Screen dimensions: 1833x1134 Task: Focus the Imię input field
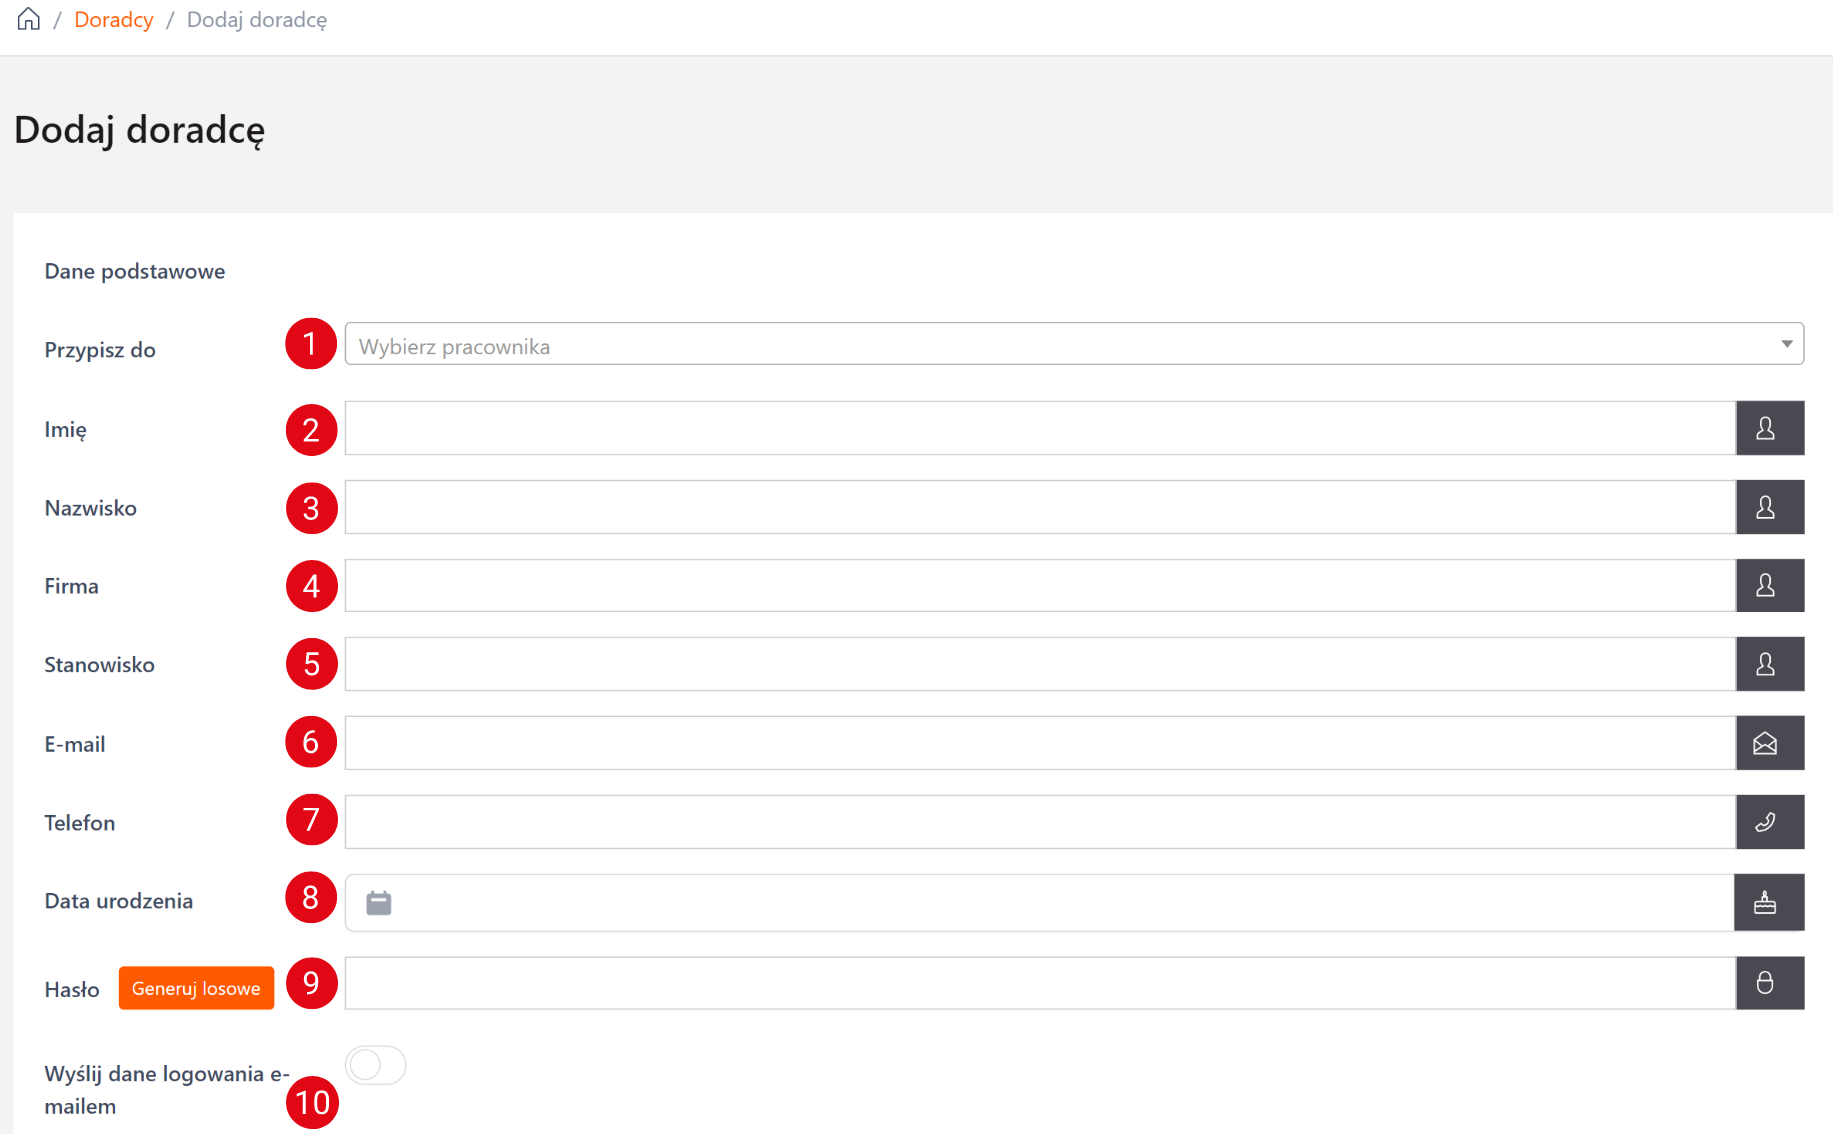click(x=1040, y=429)
